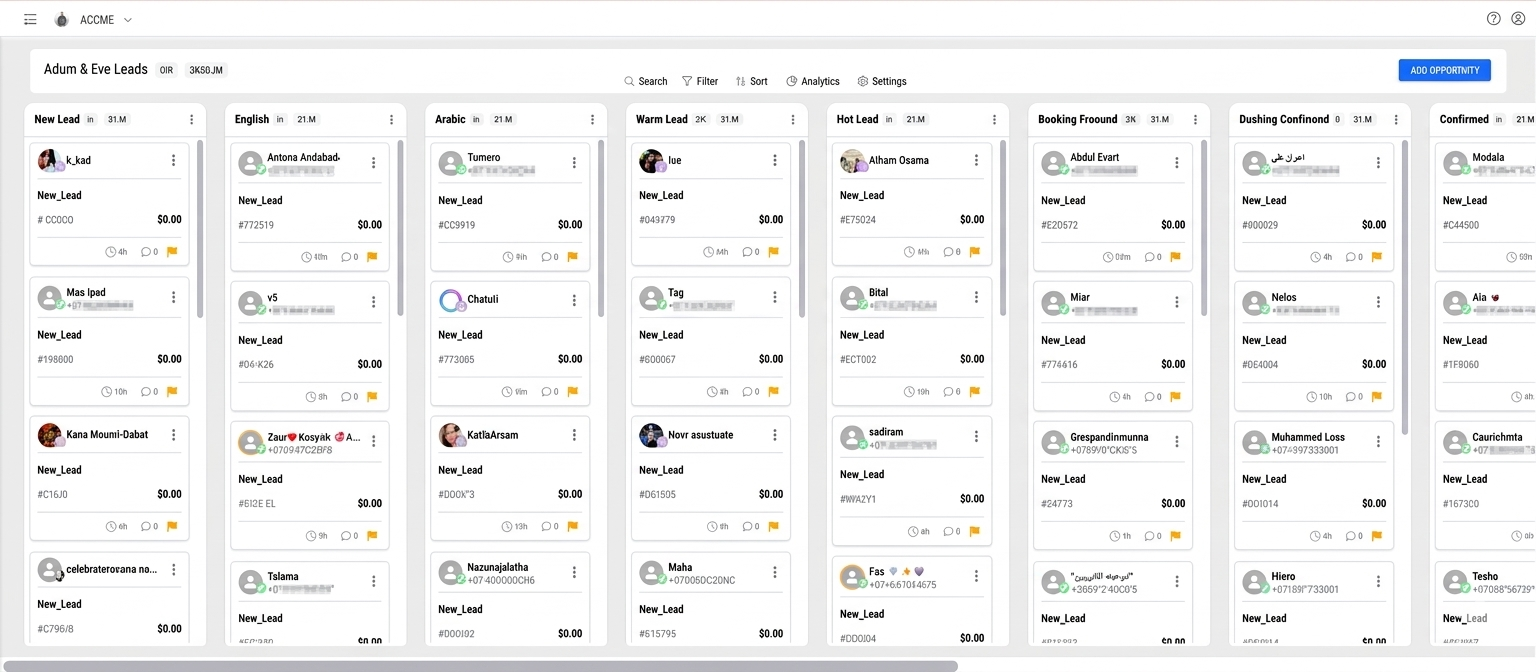The height and width of the screenshot is (672, 1536).
Task: Open the user account icon
Action: 1518,18
